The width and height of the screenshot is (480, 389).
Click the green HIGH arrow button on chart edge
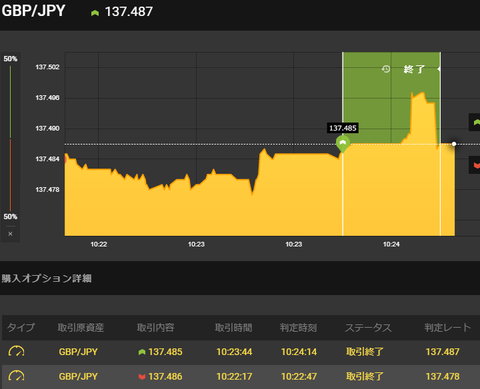pos(475,122)
